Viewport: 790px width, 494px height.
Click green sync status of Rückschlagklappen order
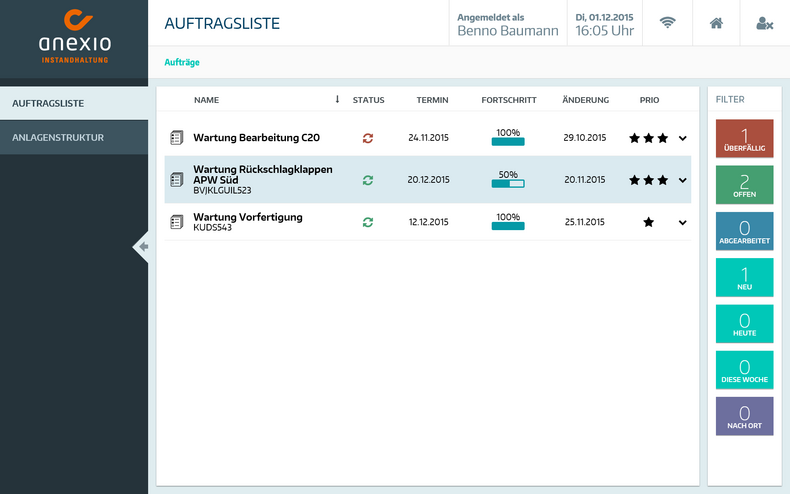pos(368,180)
